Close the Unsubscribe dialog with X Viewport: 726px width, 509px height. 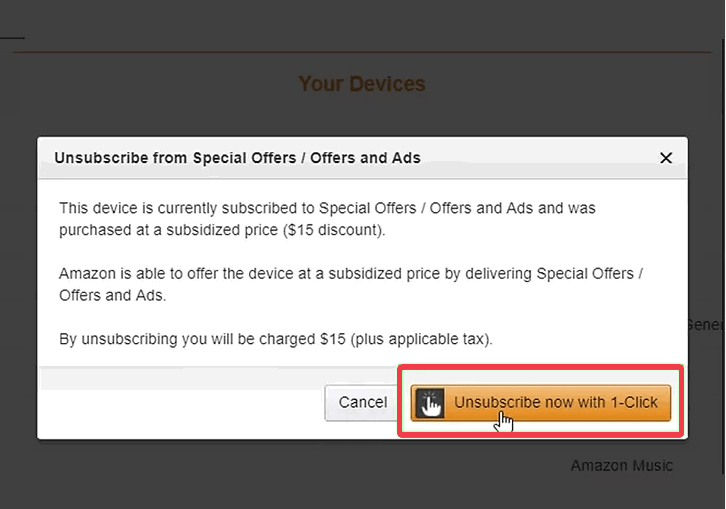tap(666, 158)
